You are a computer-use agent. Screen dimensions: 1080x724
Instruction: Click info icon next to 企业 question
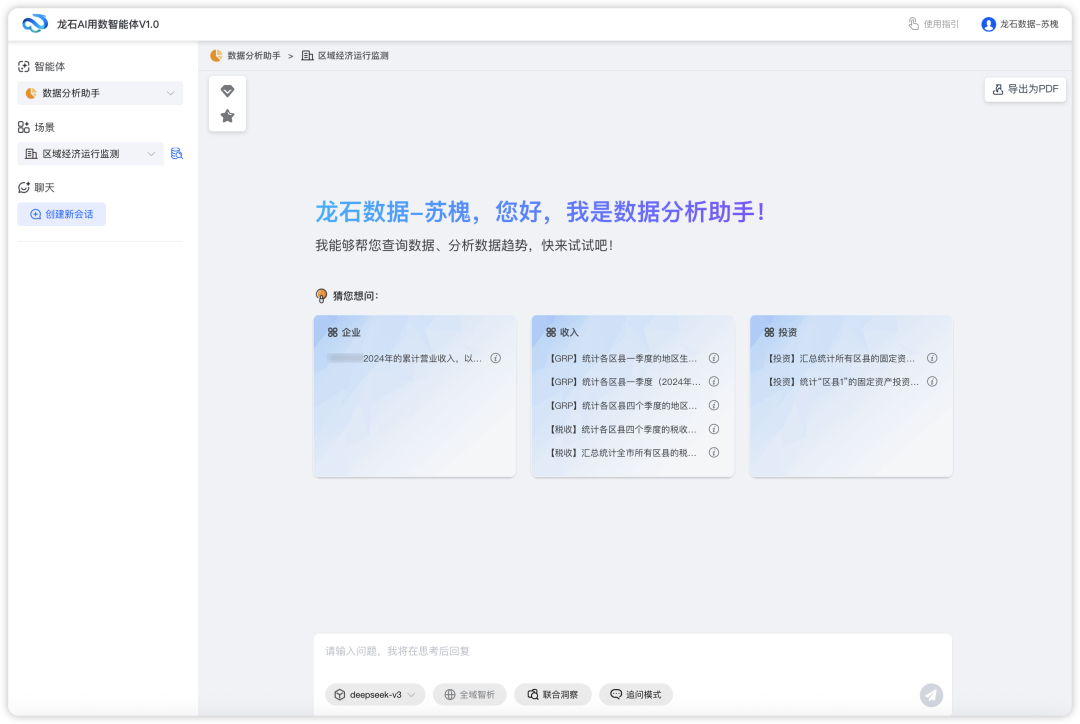(495, 358)
